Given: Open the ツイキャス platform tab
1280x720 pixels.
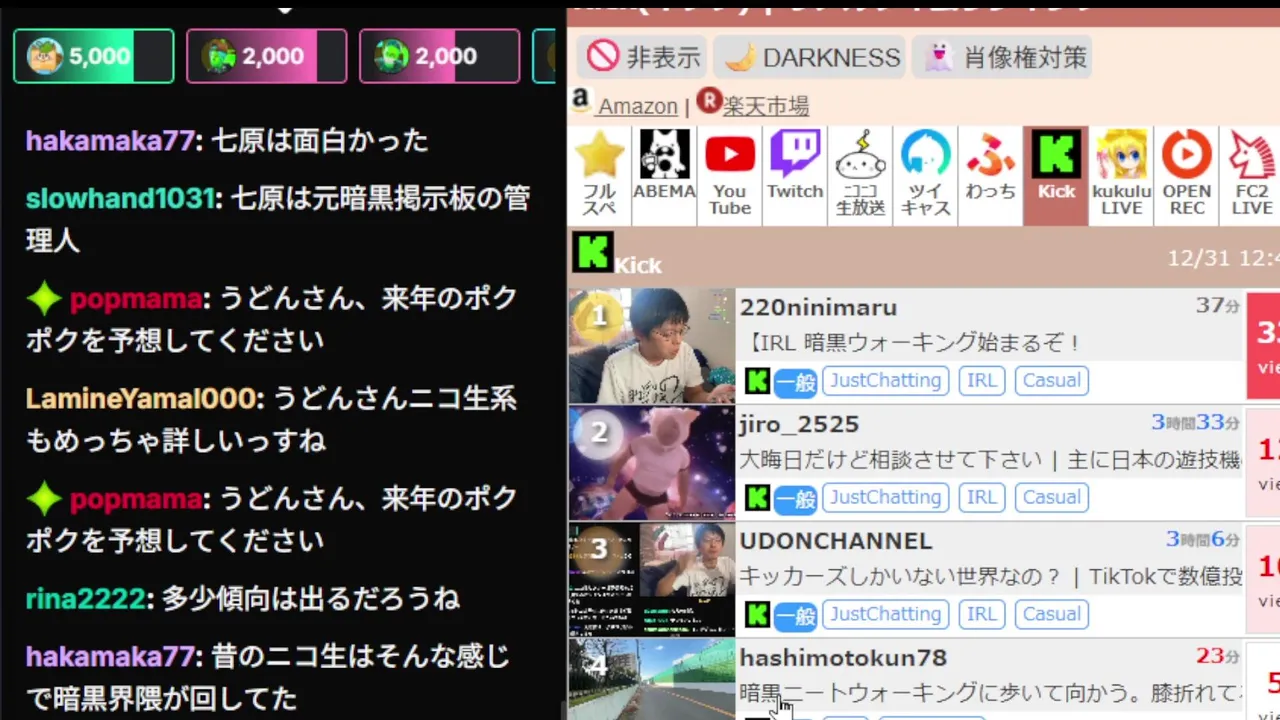Looking at the screenshot, I should pos(926,176).
